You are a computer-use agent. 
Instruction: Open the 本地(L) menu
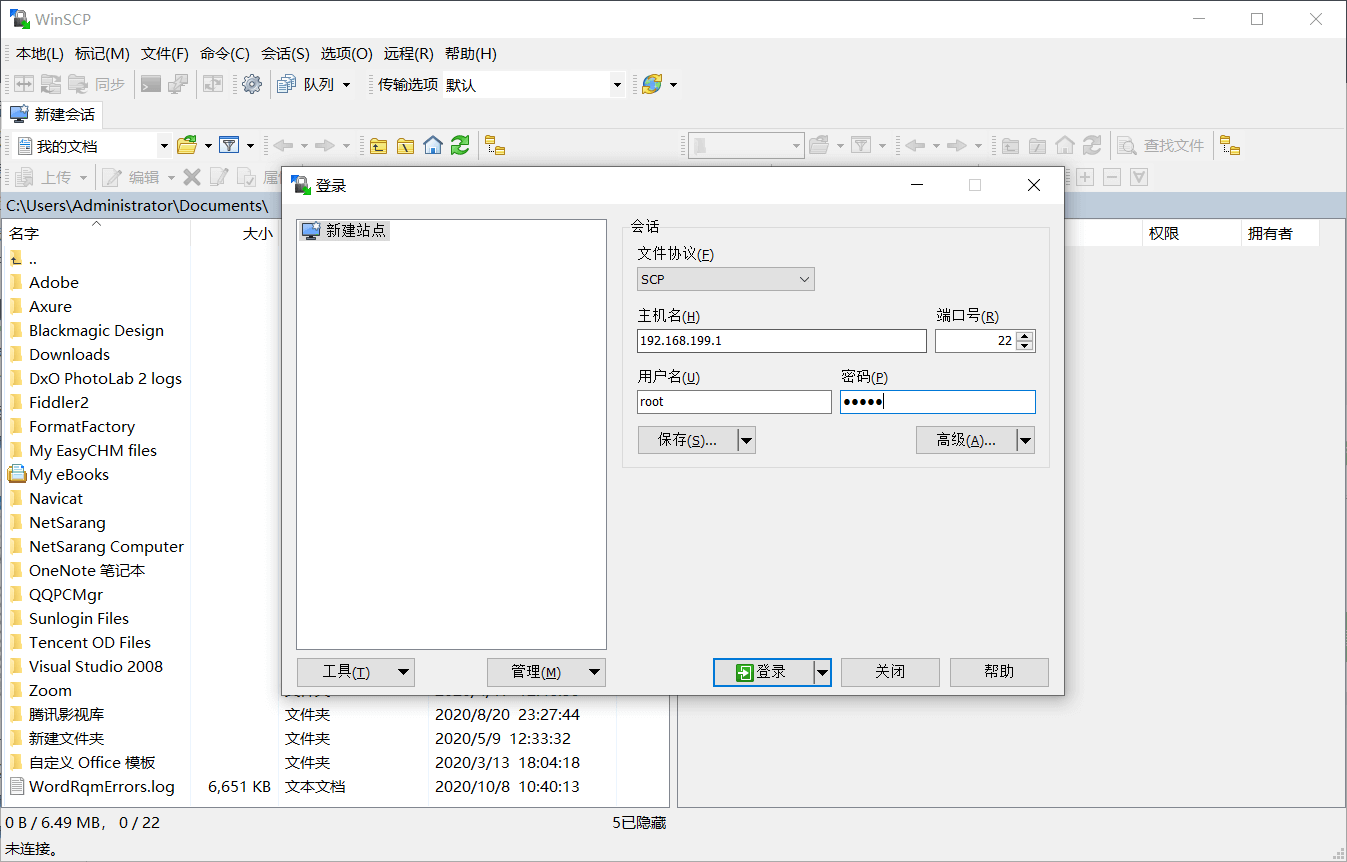click(40, 54)
